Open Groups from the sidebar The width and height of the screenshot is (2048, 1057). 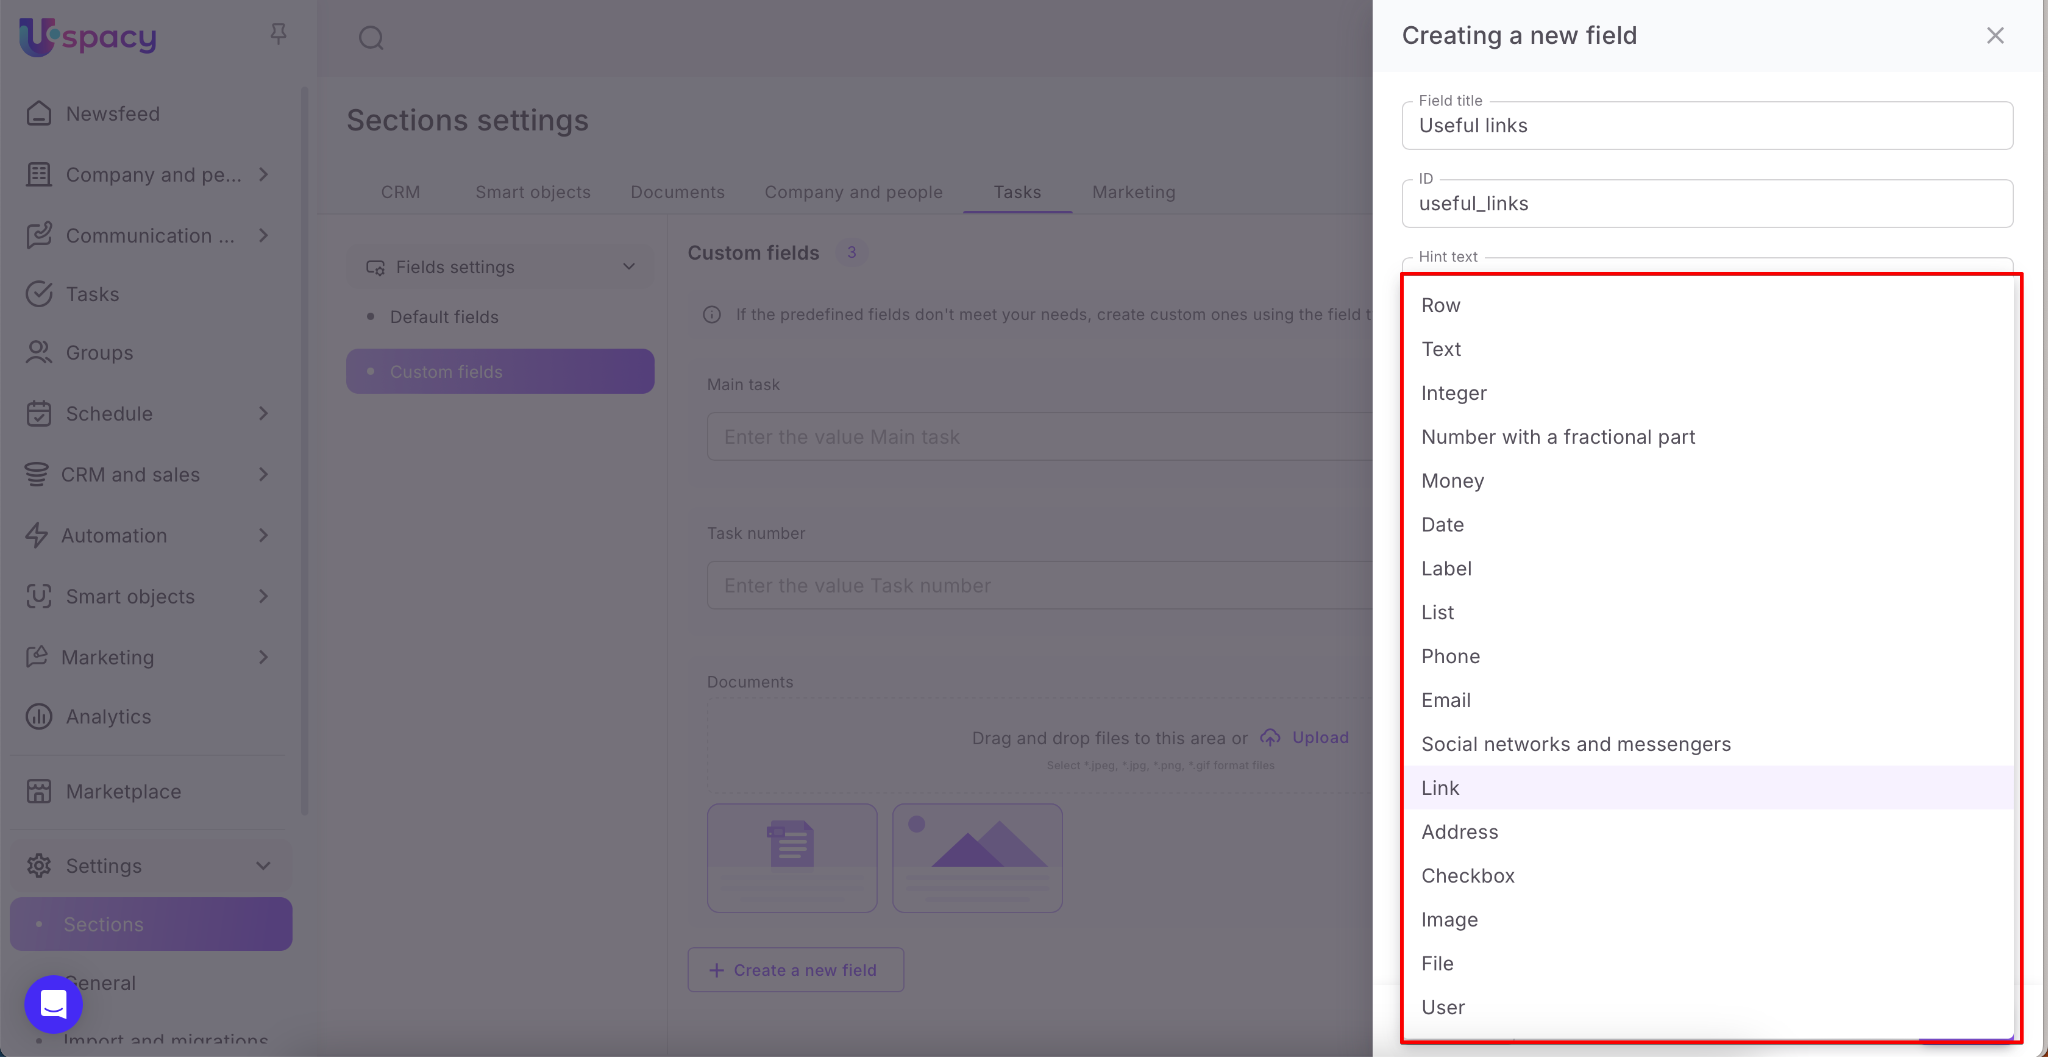click(x=99, y=353)
